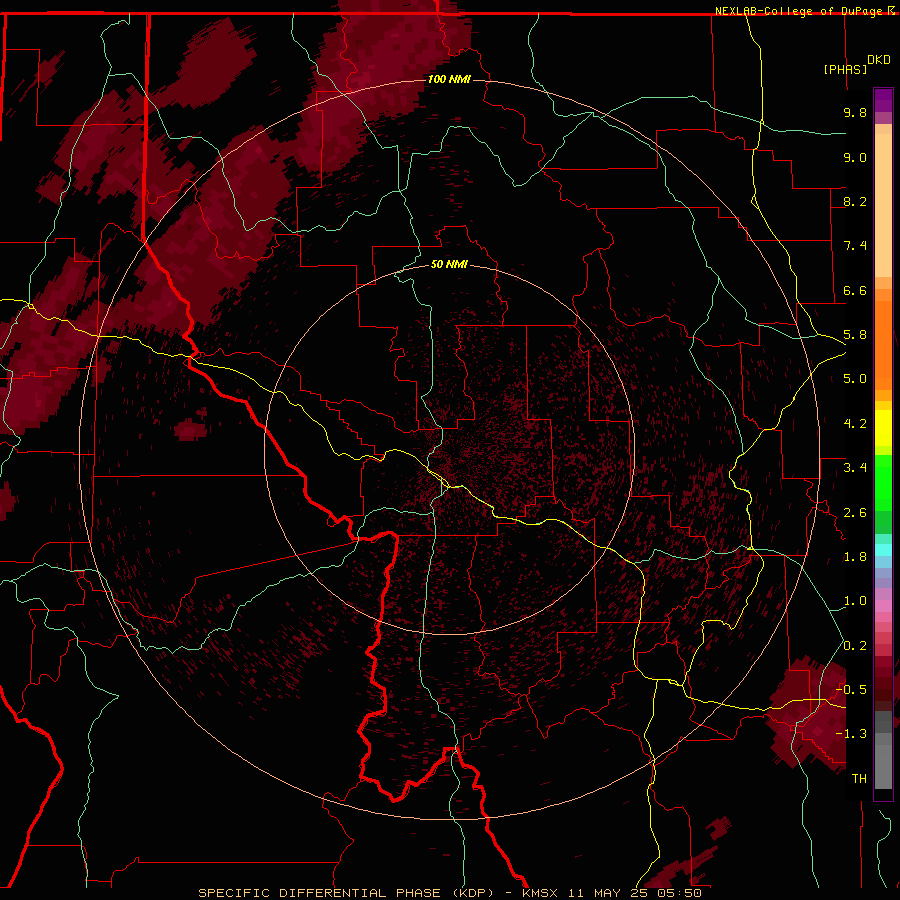Click the -1.3 scale value

(x=851, y=734)
